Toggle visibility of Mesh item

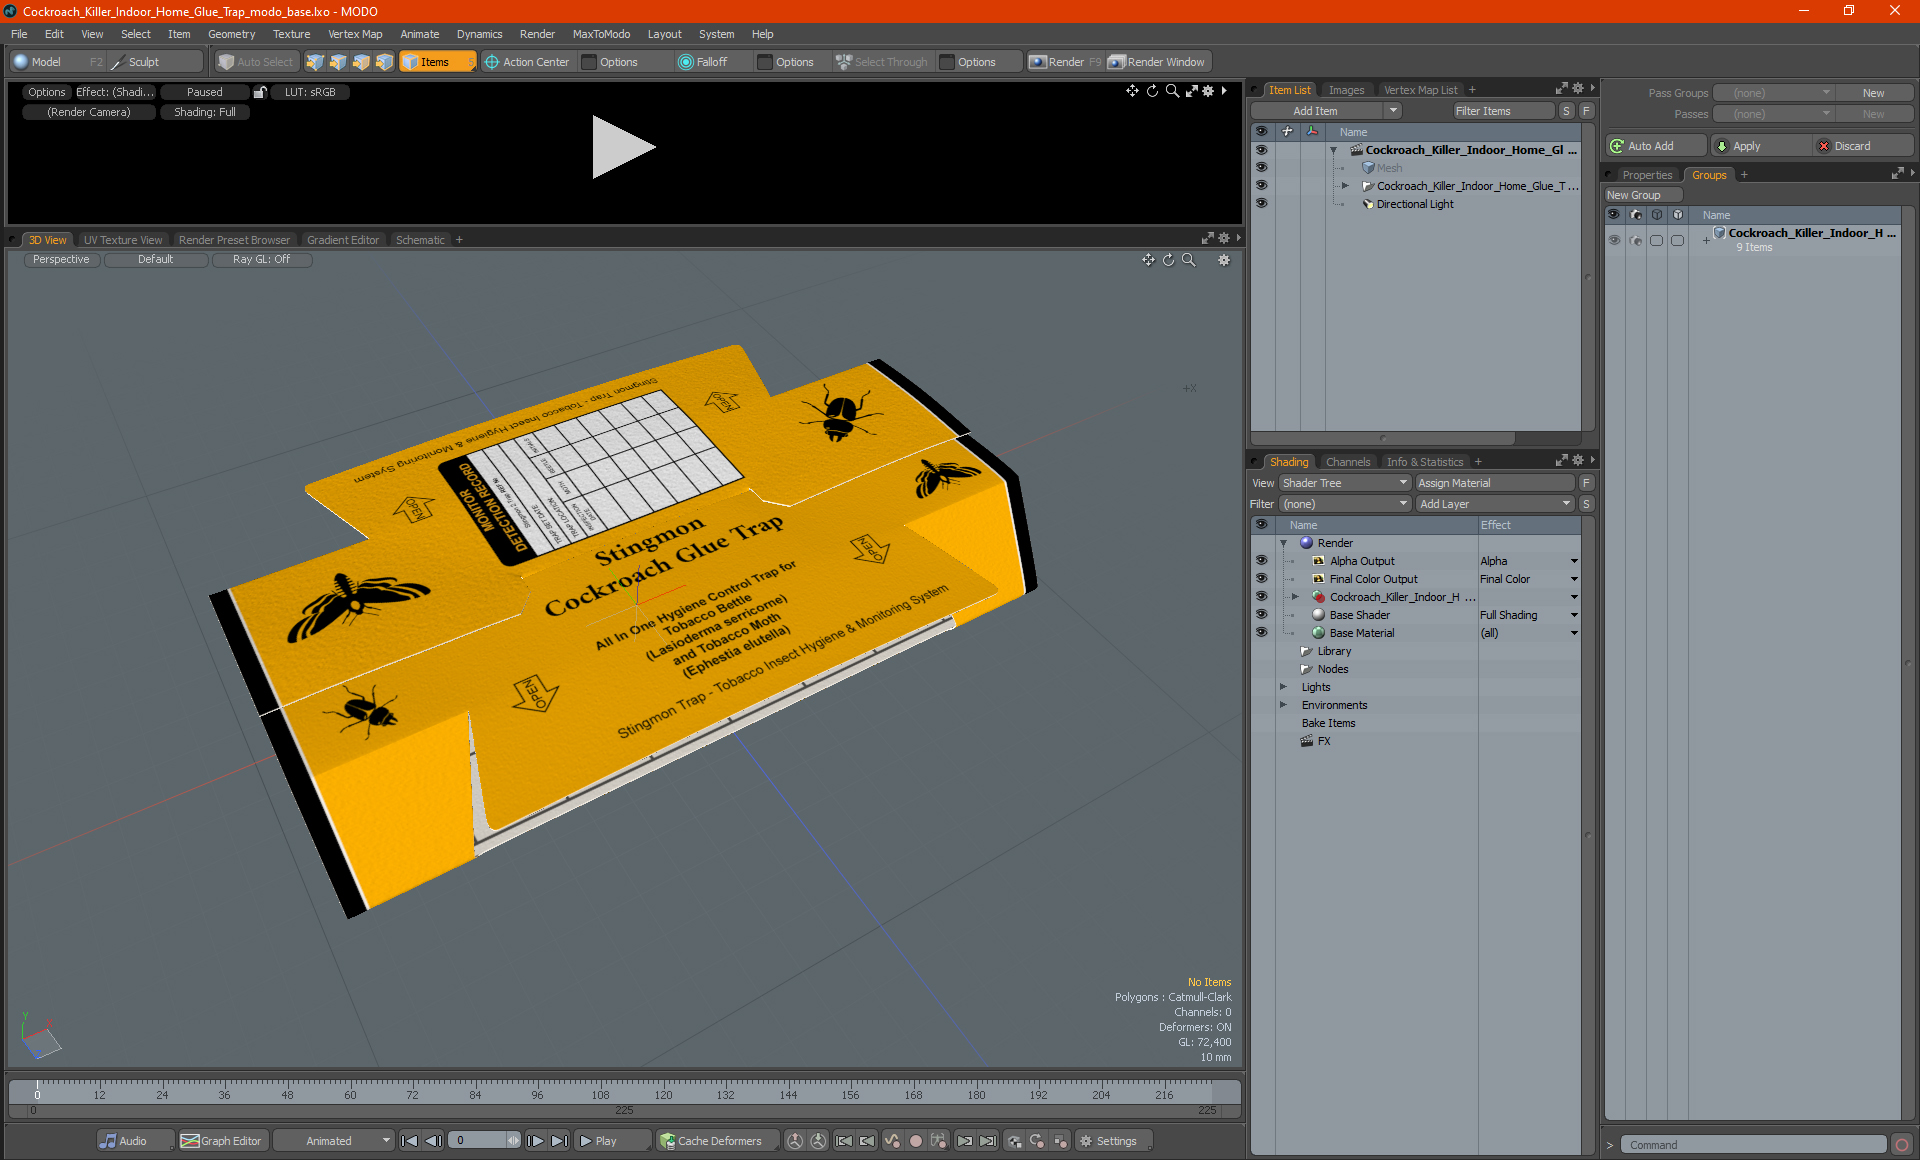(1261, 168)
